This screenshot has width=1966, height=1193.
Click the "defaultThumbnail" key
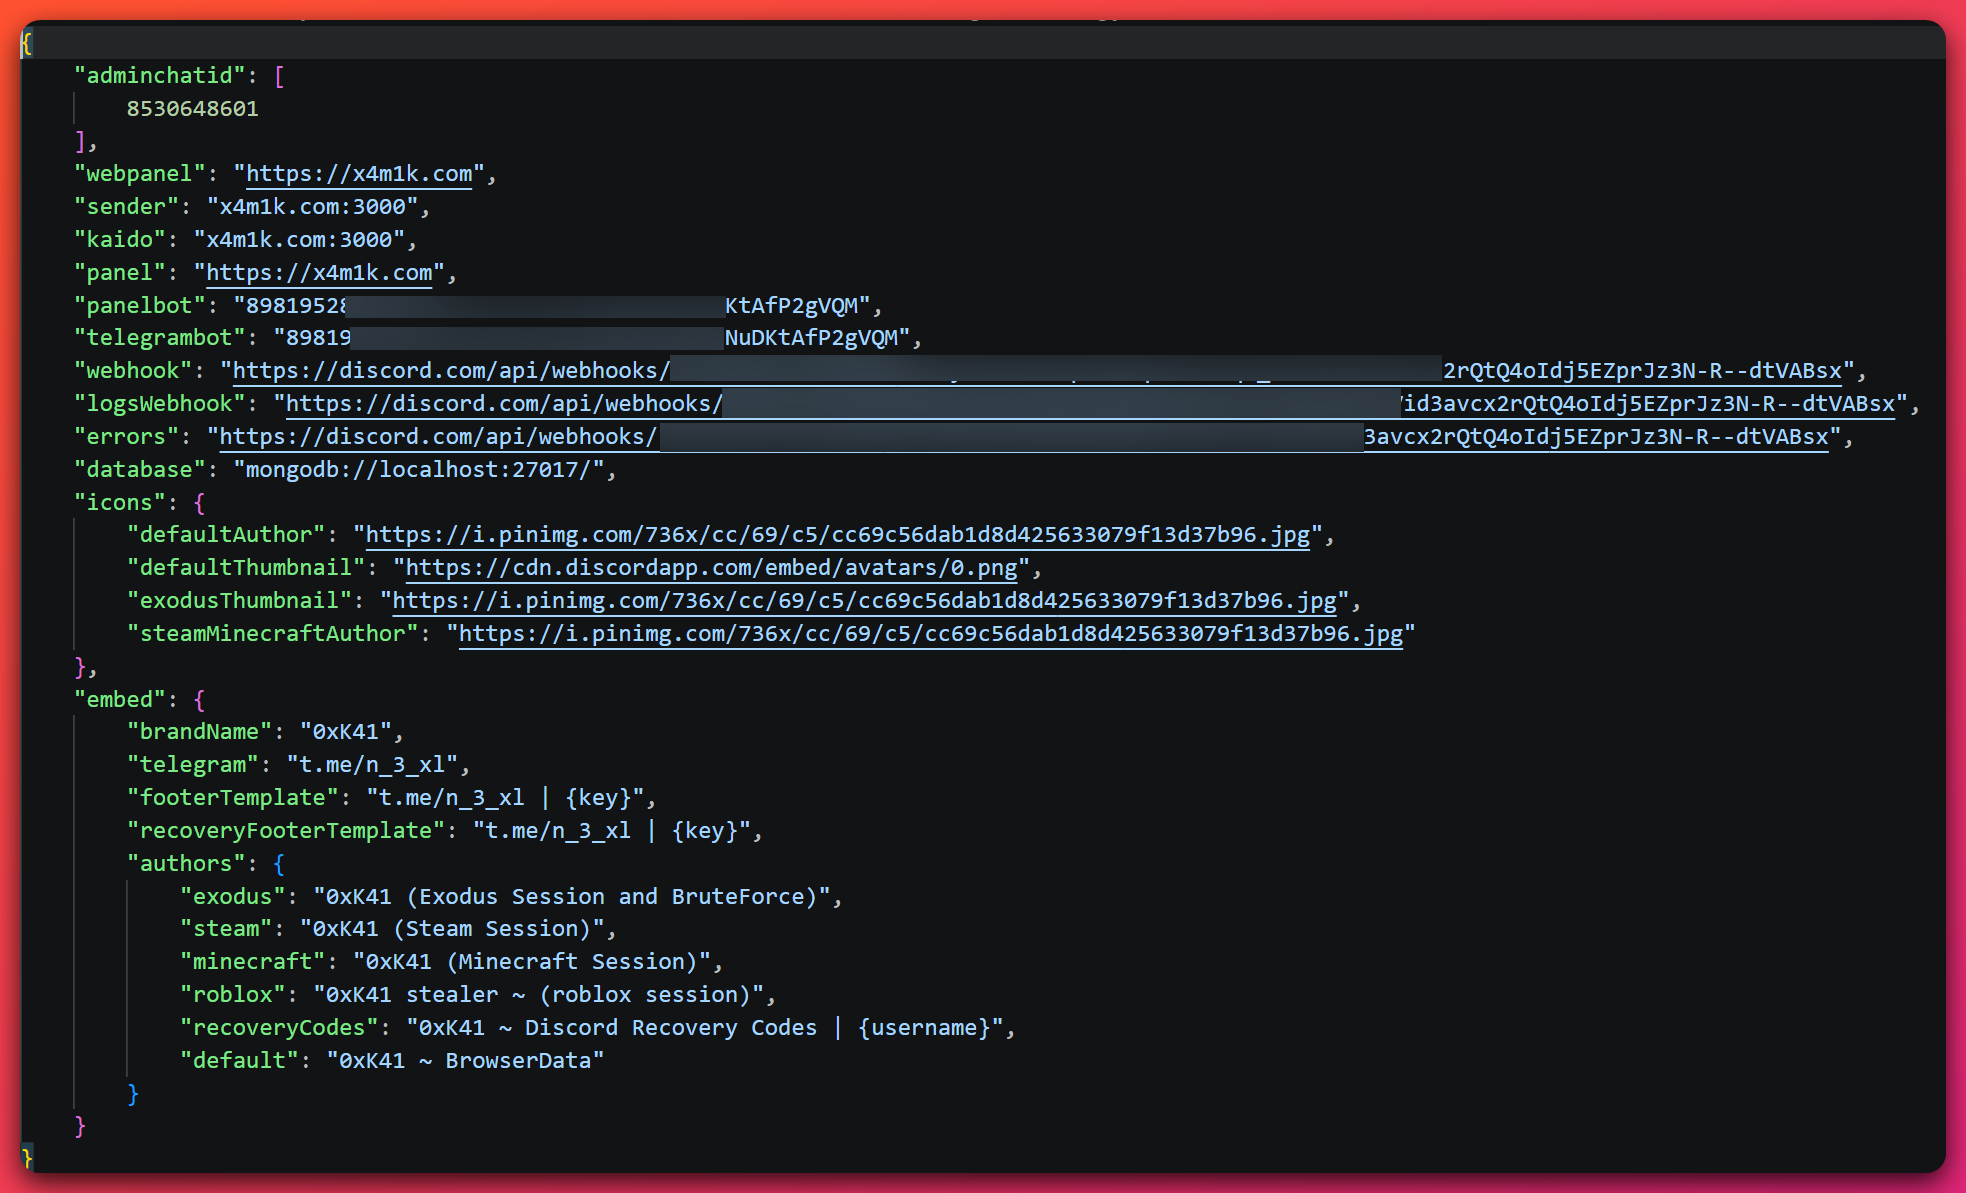tap(246, 568)
